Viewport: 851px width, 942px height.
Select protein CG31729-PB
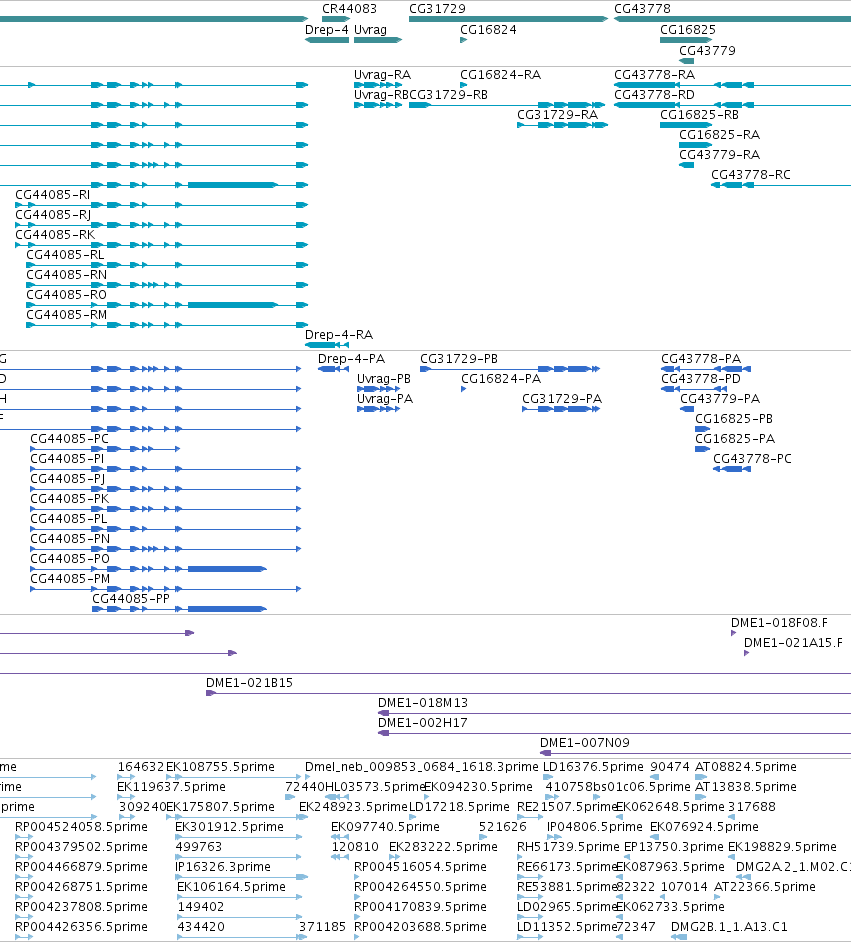[x=459, y=359]
